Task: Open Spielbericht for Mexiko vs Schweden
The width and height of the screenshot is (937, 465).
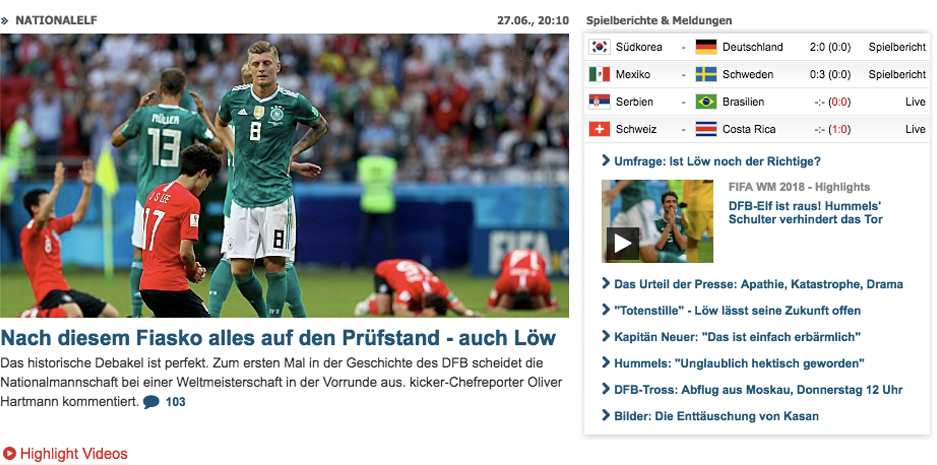Action: pyautogui.click(x=897, y=75)
